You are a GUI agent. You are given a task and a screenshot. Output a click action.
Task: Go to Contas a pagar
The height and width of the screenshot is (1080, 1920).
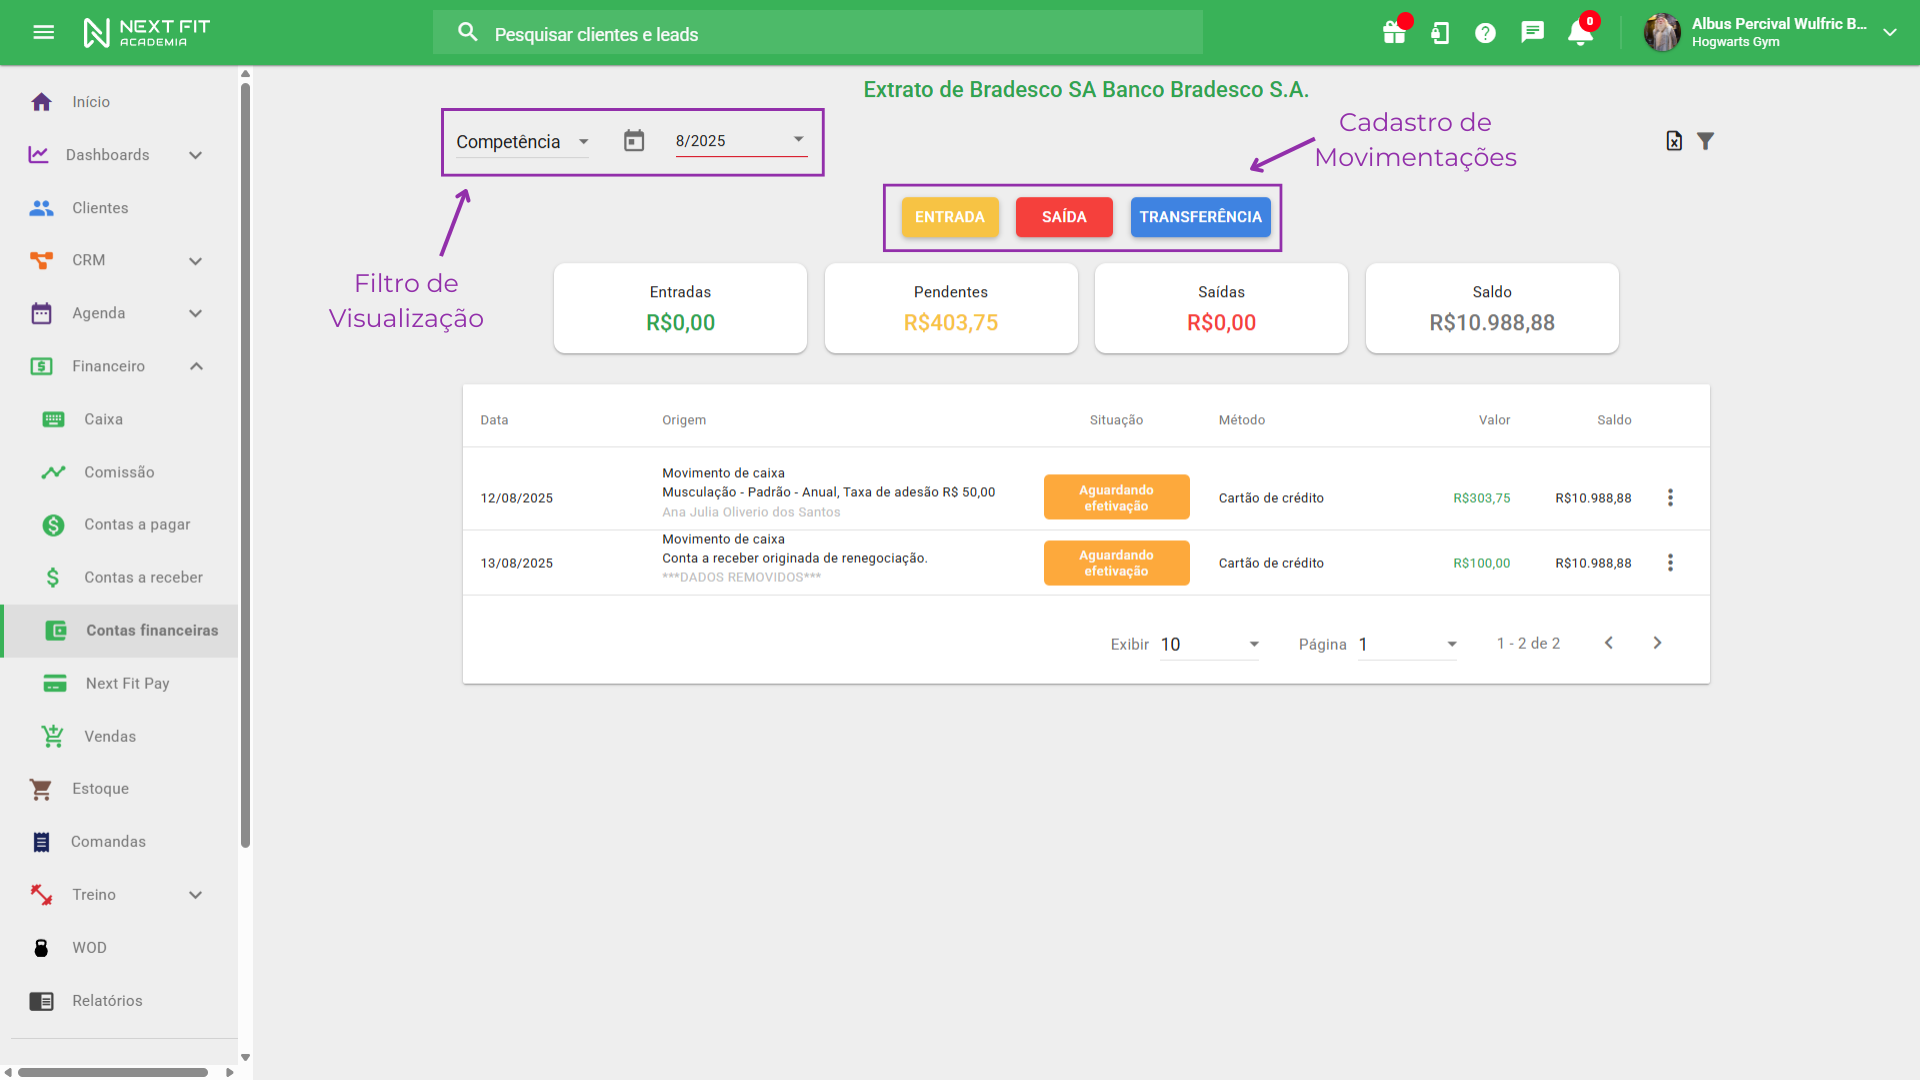point(137,524)
